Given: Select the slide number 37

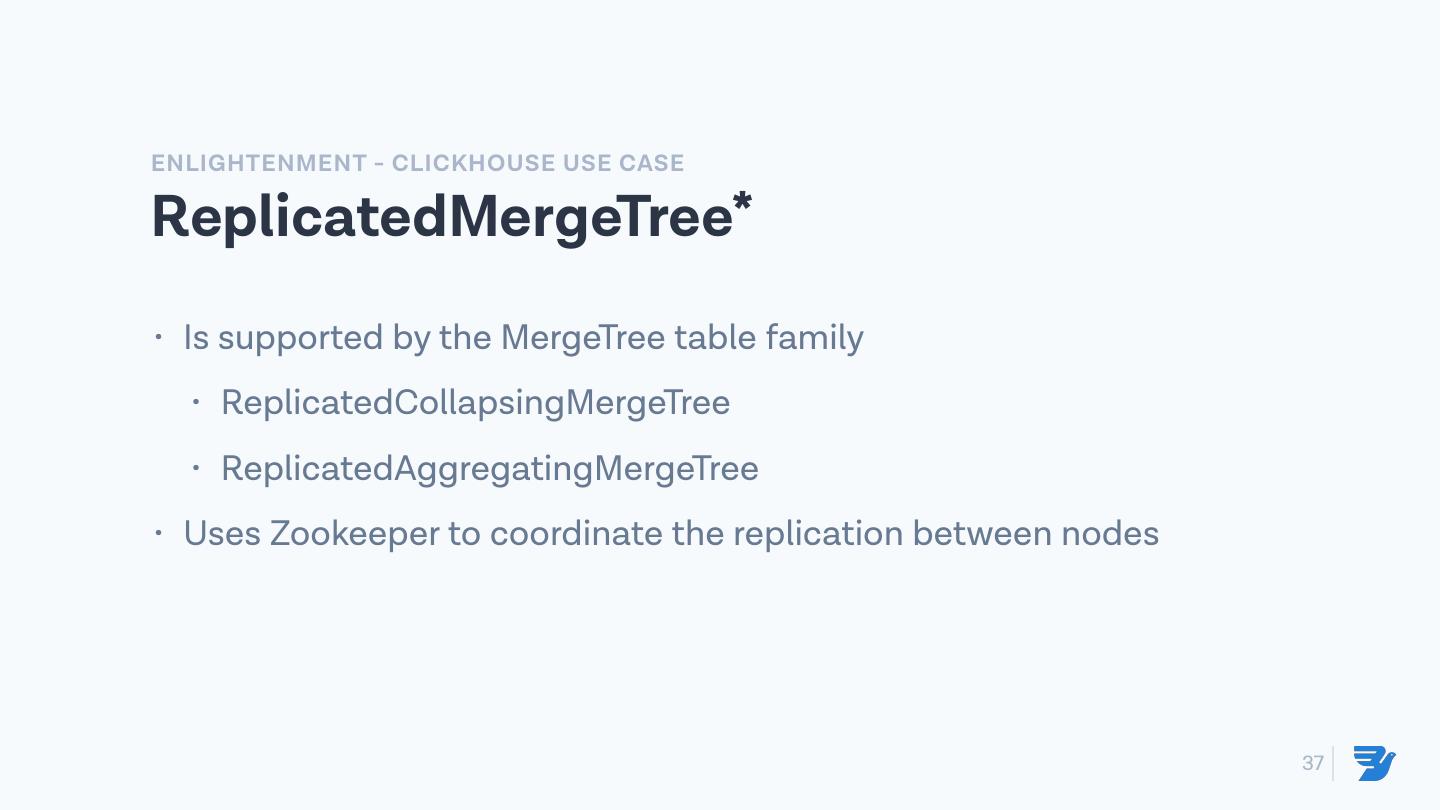Looking at the screenshot, I should (x=1312, y=763).
